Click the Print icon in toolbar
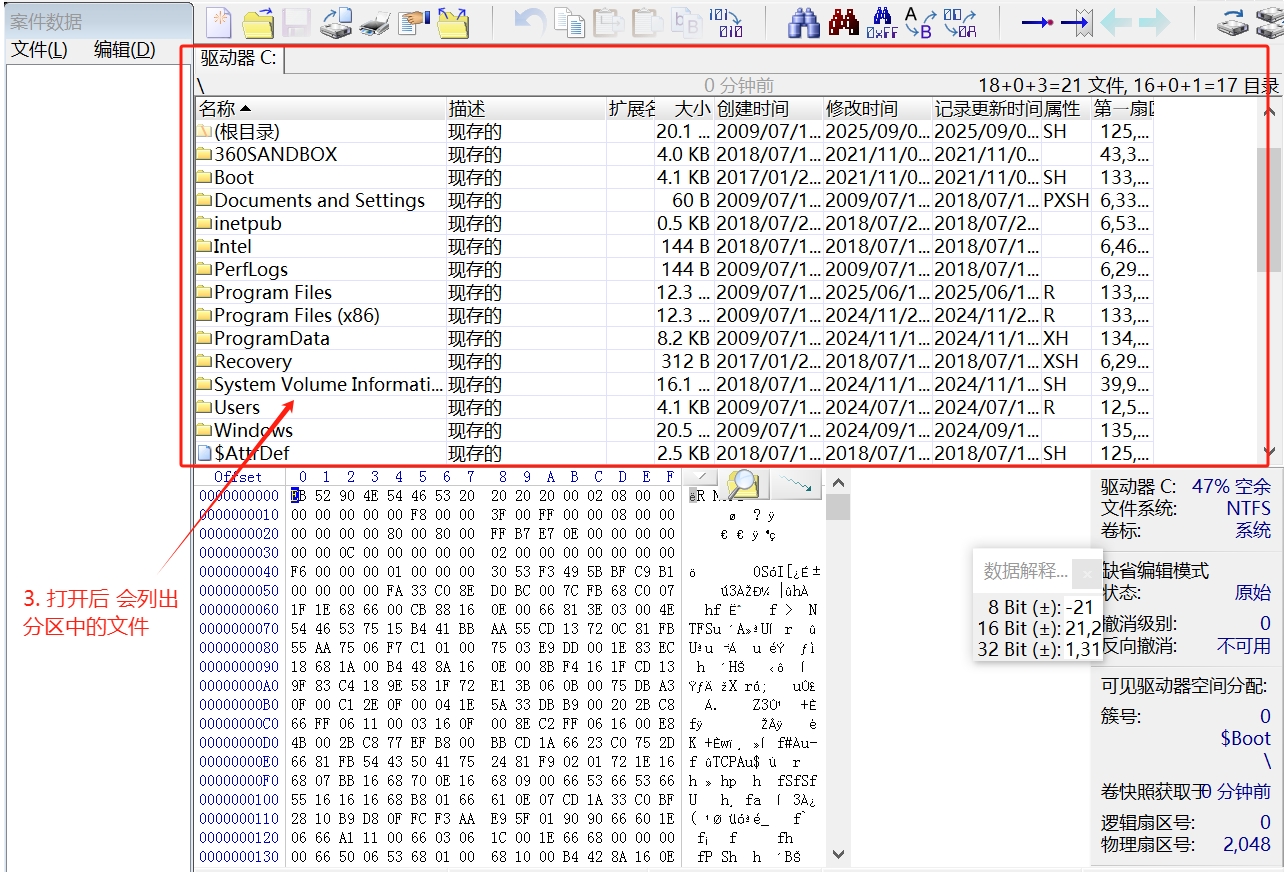1288x872 pixels. coord(375,22)
